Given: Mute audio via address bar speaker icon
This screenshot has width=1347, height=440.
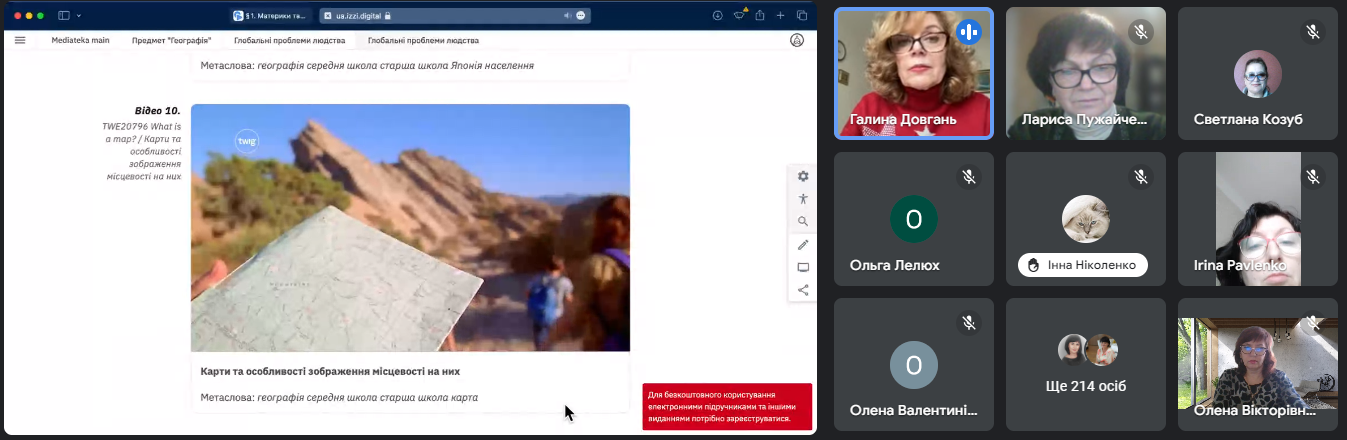Looking at the screenshot, I should click(567, 15).
